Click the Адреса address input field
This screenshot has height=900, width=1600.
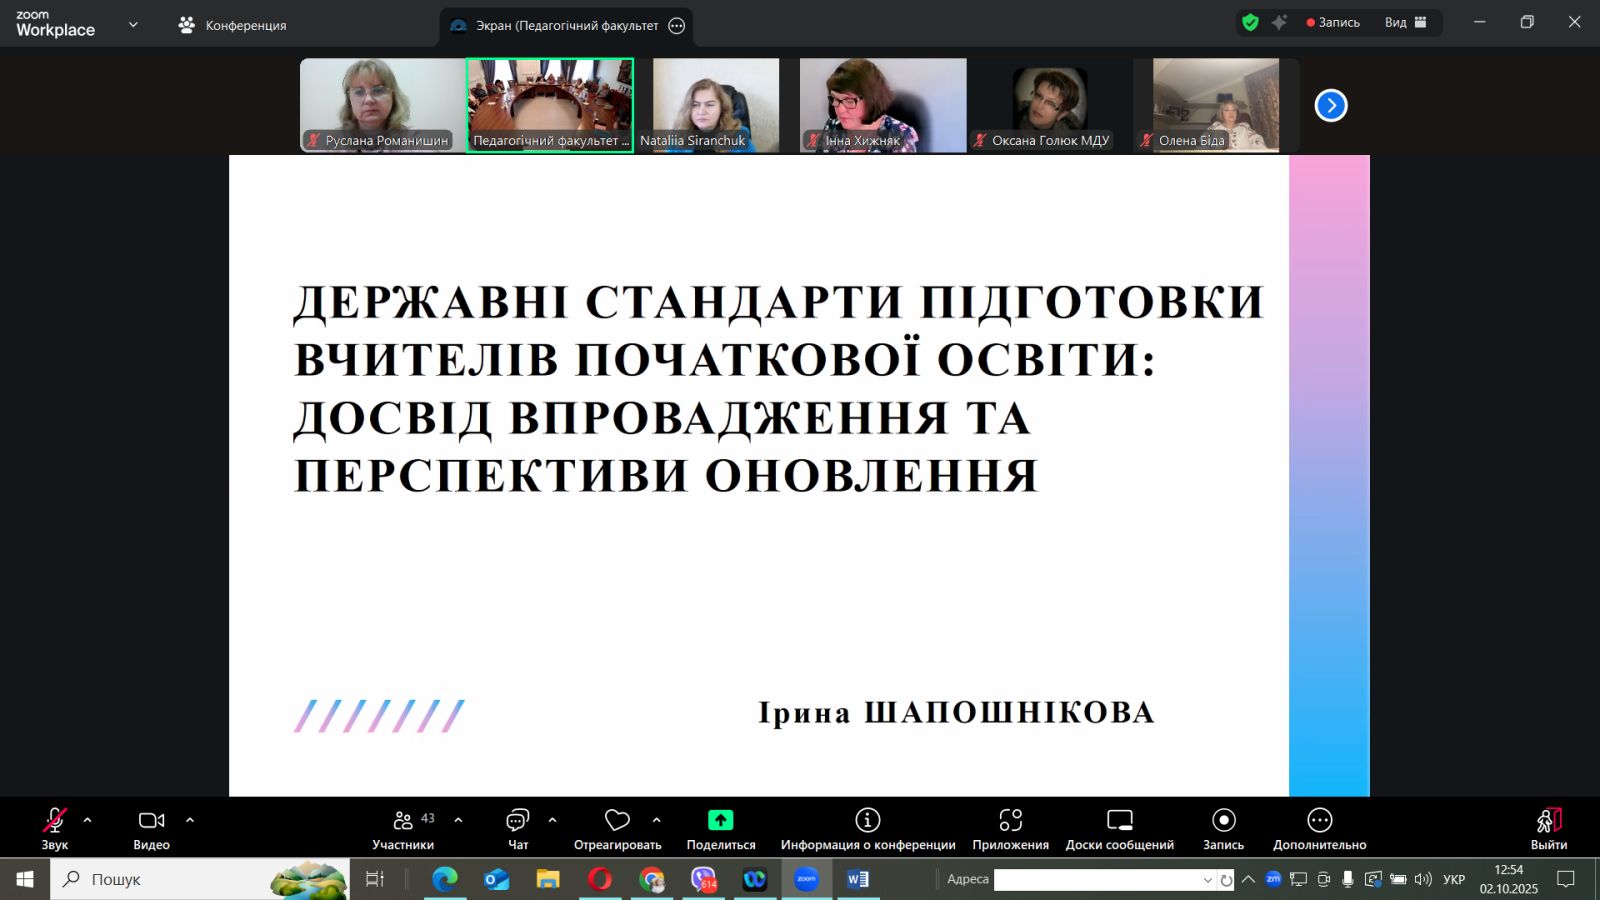[1100, 879]
